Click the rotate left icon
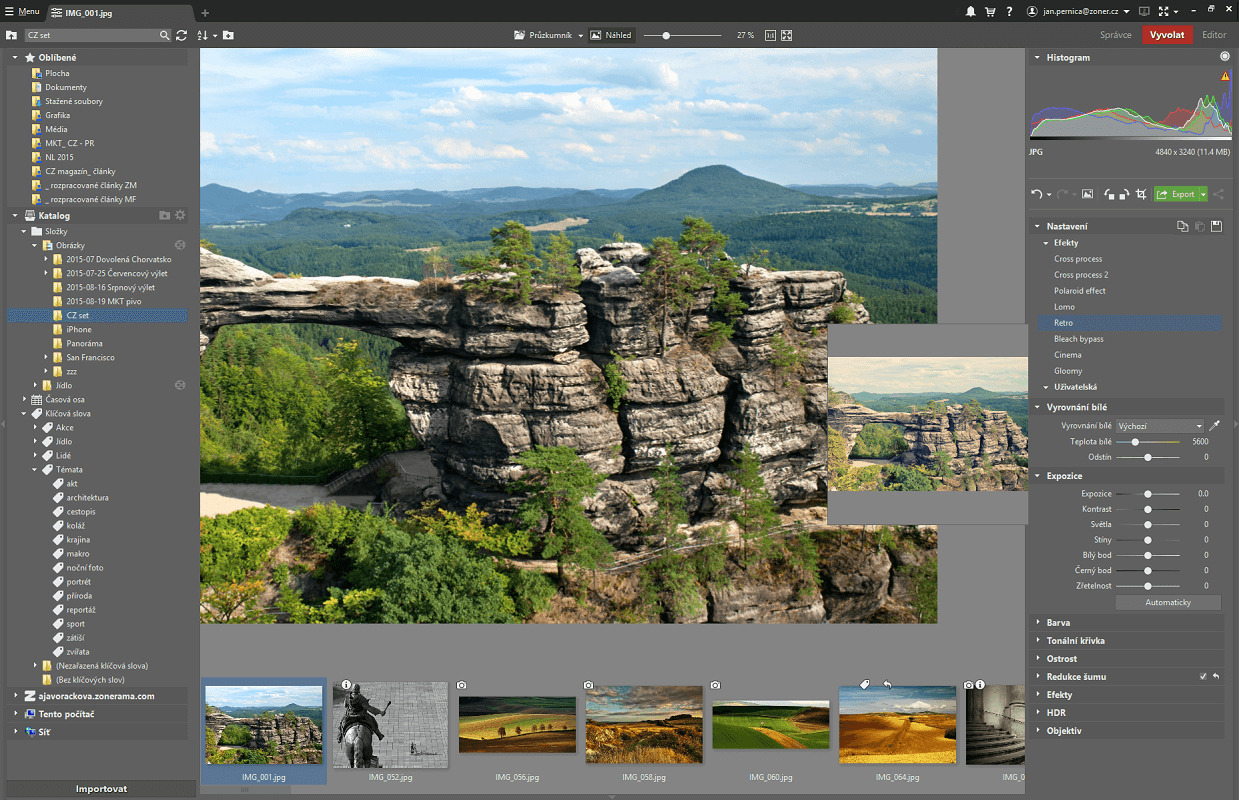This screenshot has height=800, width=1239. [x=1108, y=194]
